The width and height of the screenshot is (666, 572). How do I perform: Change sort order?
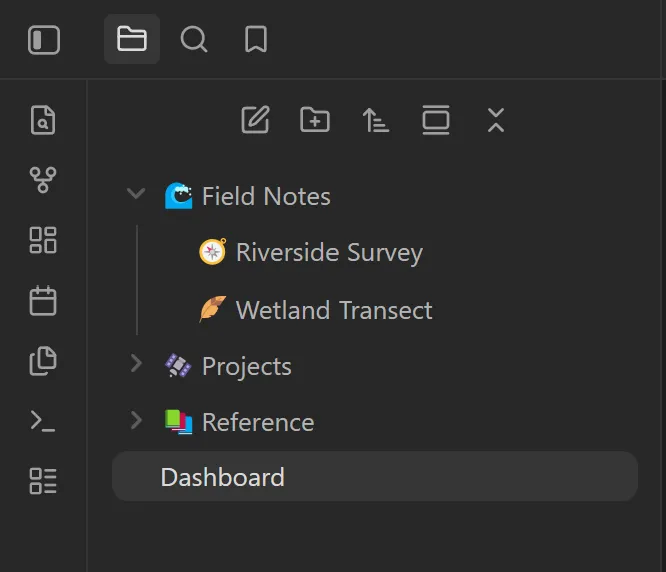coord(375,120)
